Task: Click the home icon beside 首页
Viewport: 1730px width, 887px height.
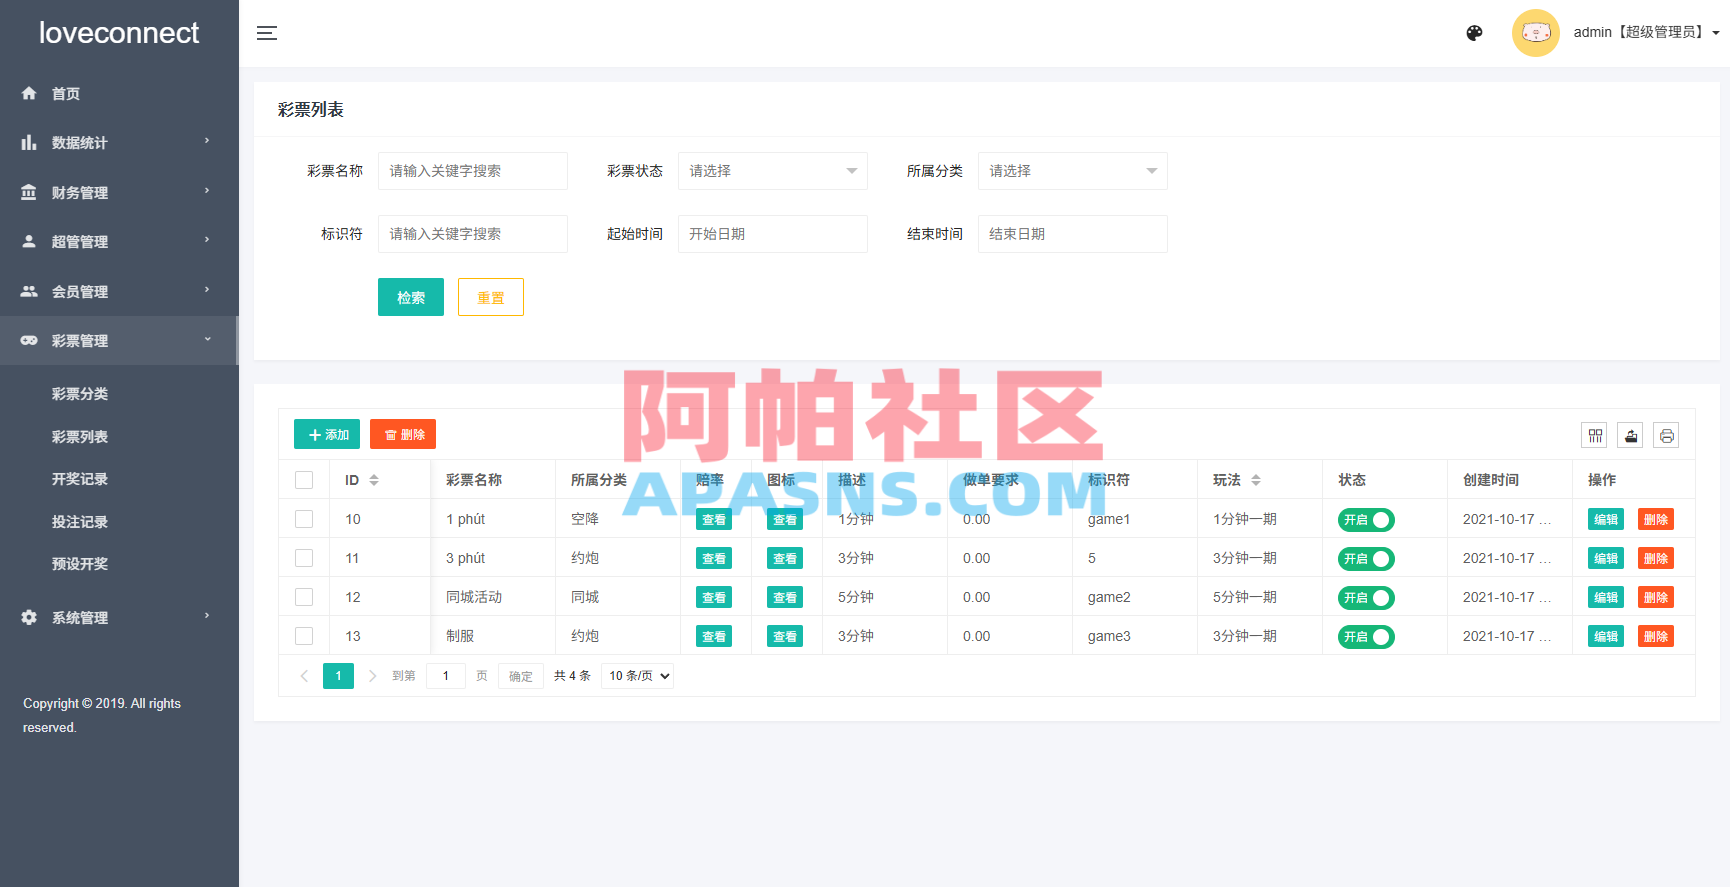Action: (29, 93)
